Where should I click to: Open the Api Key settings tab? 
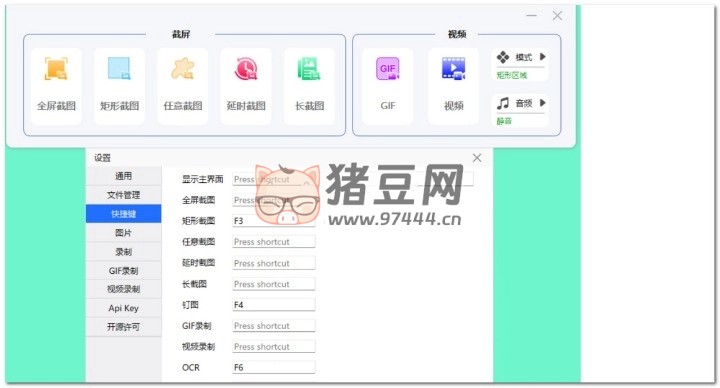[124, 308]
